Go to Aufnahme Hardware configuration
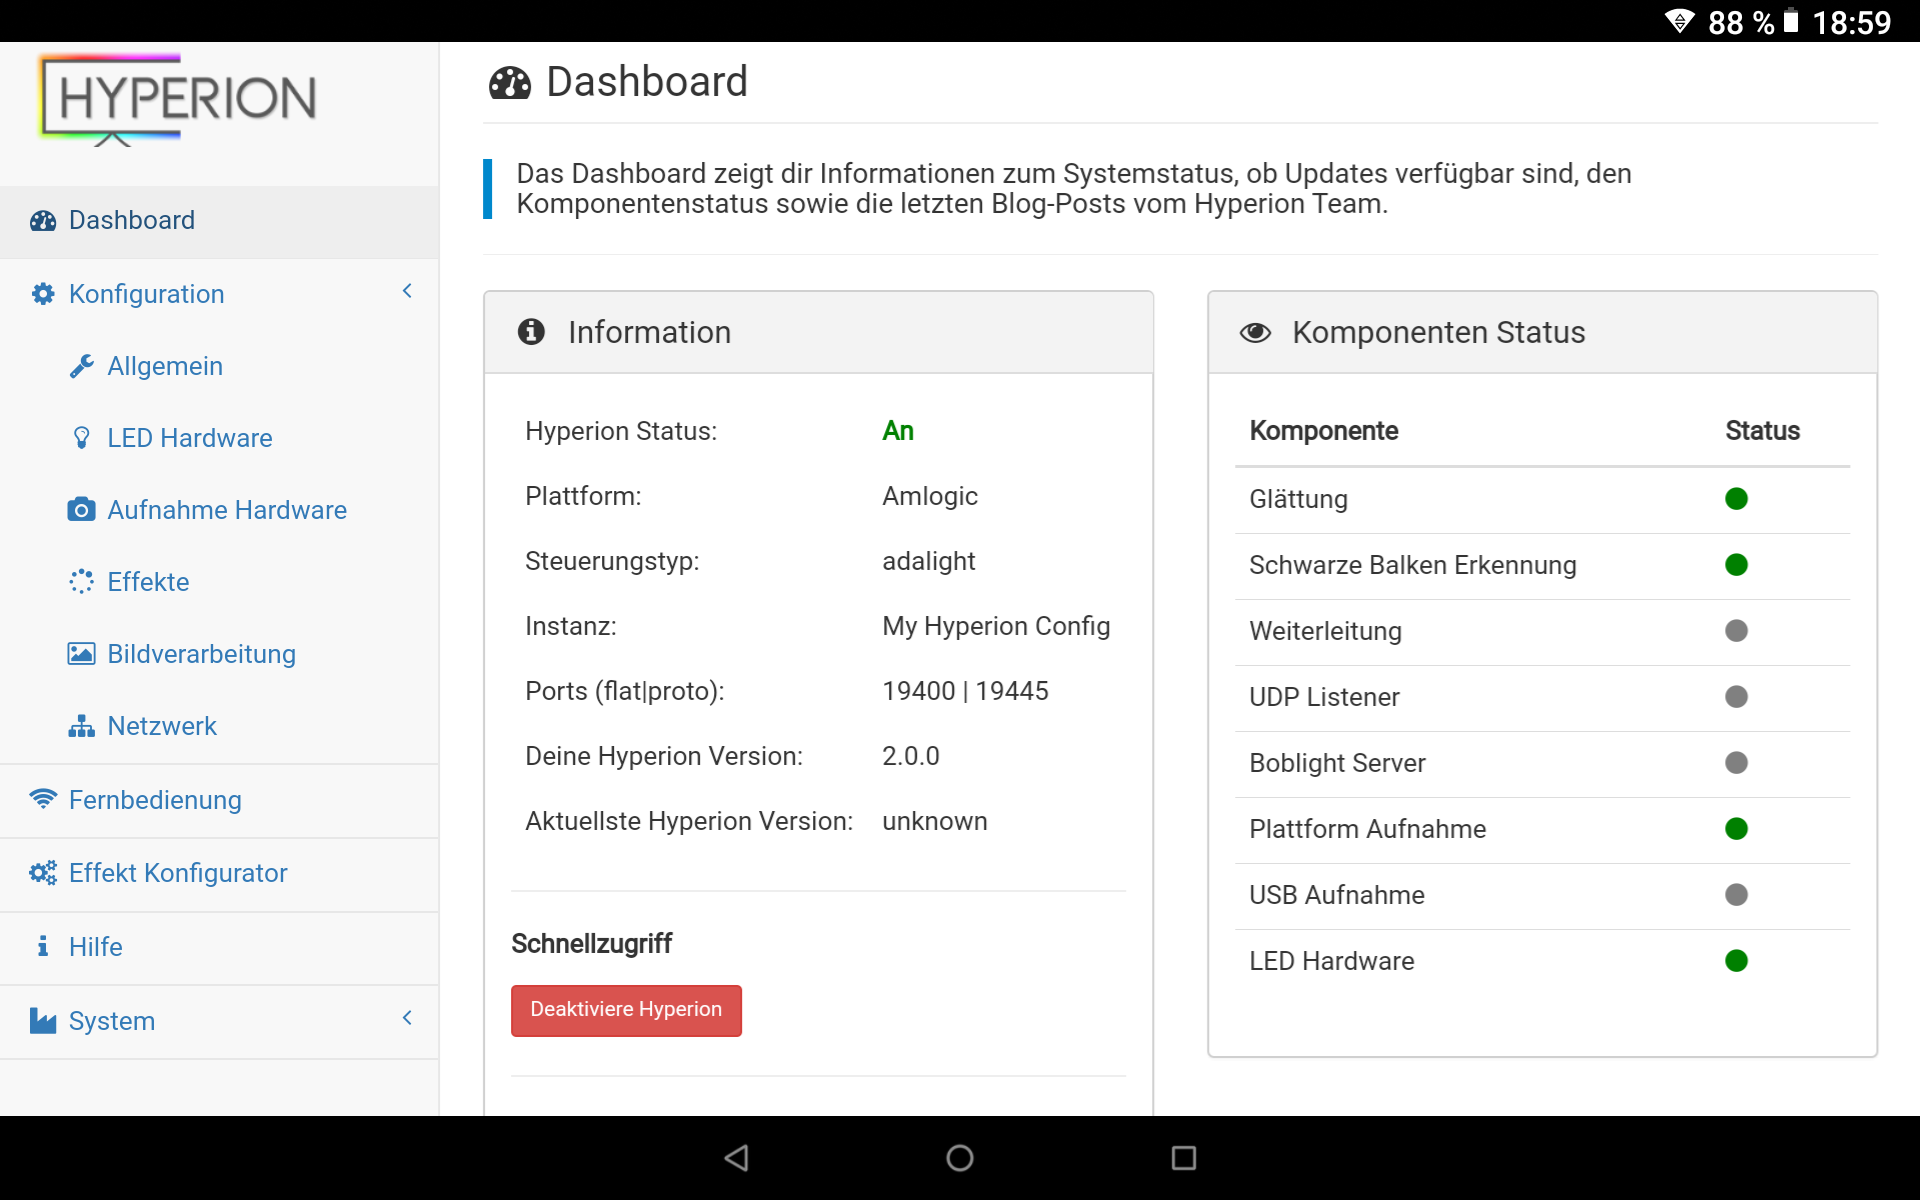Screen dimensions: 1920x1200 (x=219, y=510)
